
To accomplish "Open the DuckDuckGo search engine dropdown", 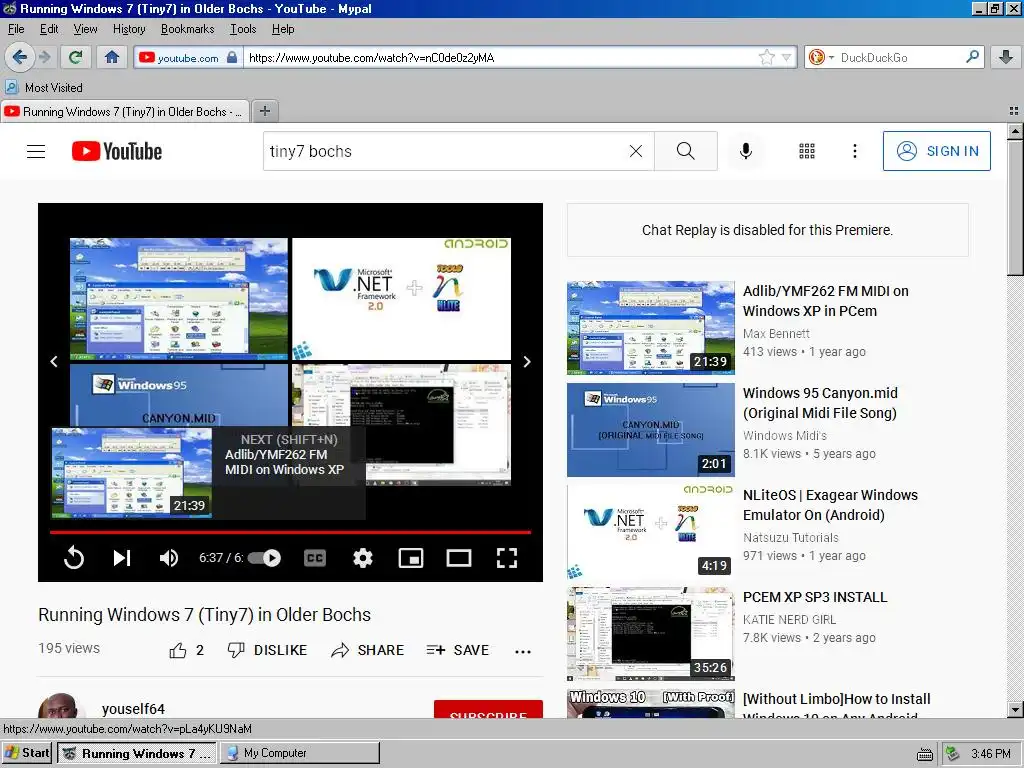I will (821, 57).
